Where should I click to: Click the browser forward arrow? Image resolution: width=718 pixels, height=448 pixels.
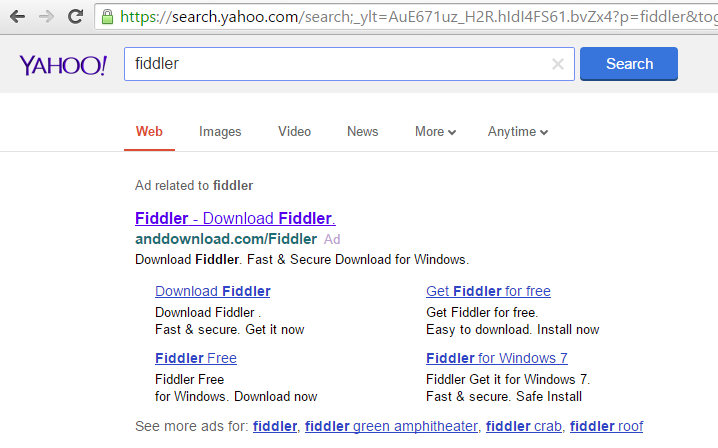click(x=46, y=16)
